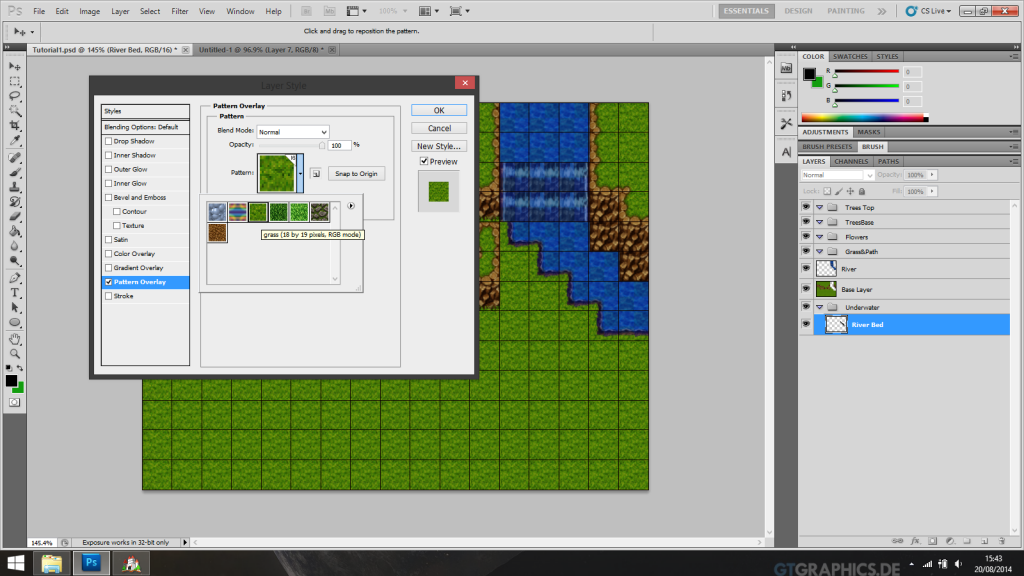Select the Horizontal Type tool
This screenshot has height=576, width=1024.
(x=14, y=293)
